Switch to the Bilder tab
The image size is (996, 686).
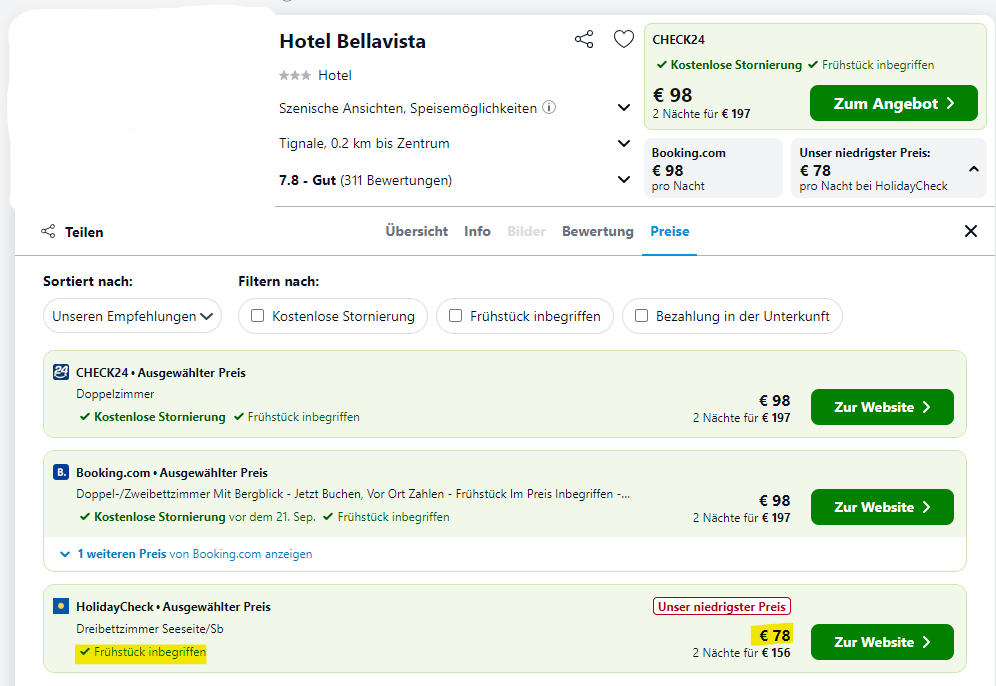click(526, 231)
